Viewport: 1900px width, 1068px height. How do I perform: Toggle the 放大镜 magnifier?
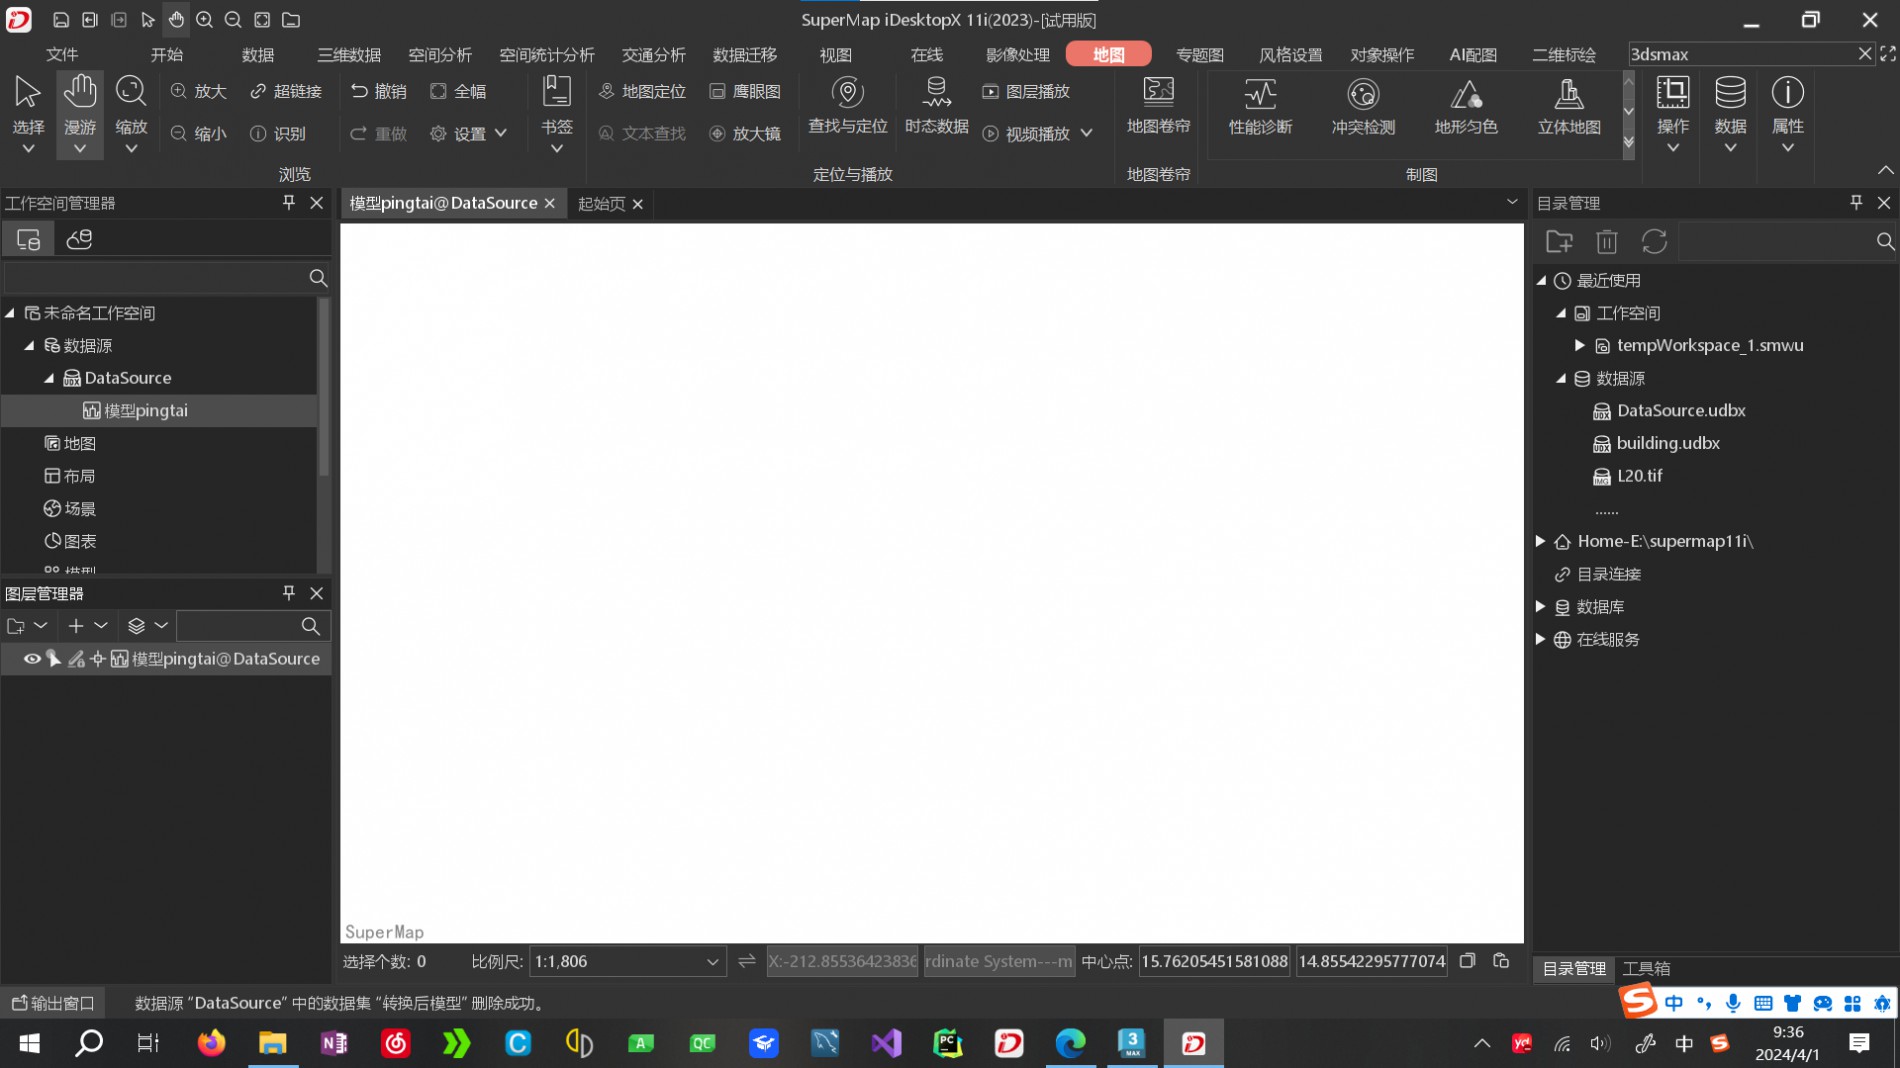tap(745, 133)
